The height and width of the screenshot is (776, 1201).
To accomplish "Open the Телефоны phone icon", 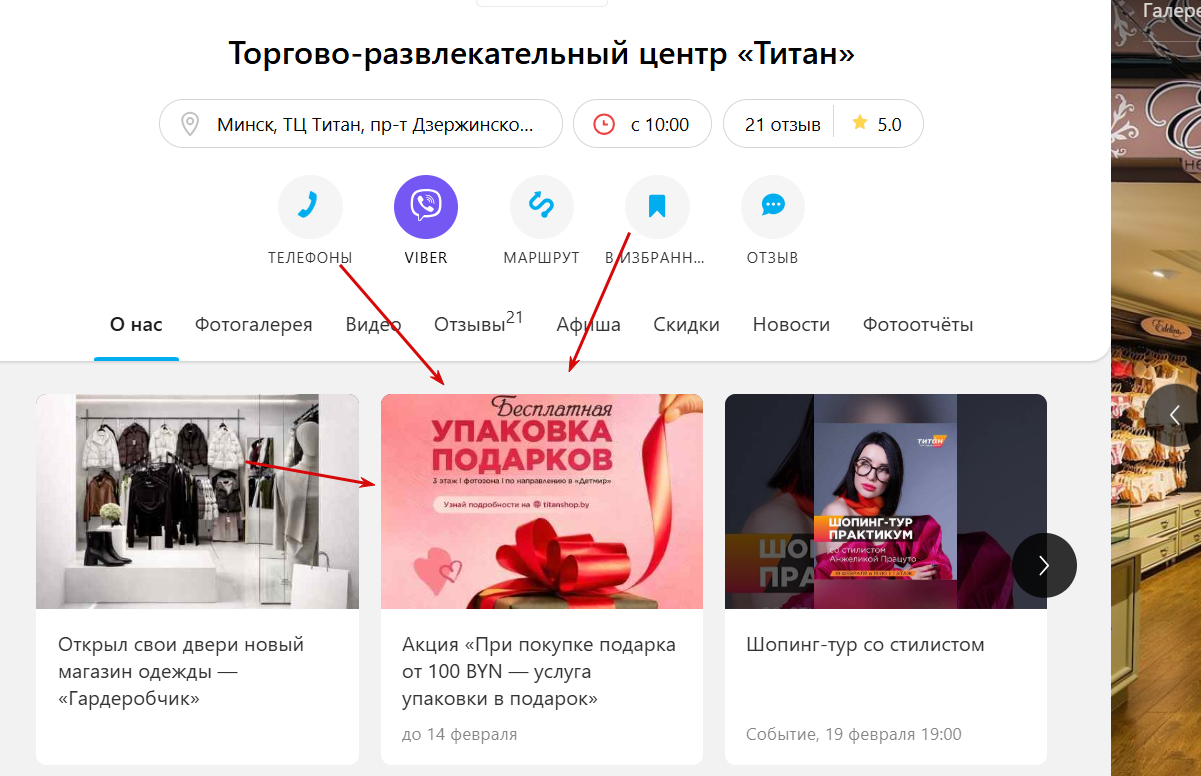I will click(310, 207).
